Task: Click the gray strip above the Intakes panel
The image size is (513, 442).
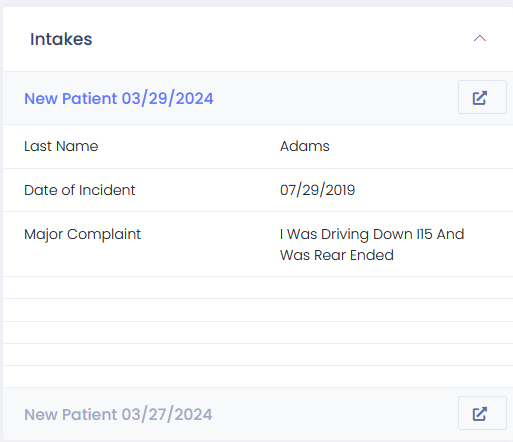Action: (x=256, y=3)
